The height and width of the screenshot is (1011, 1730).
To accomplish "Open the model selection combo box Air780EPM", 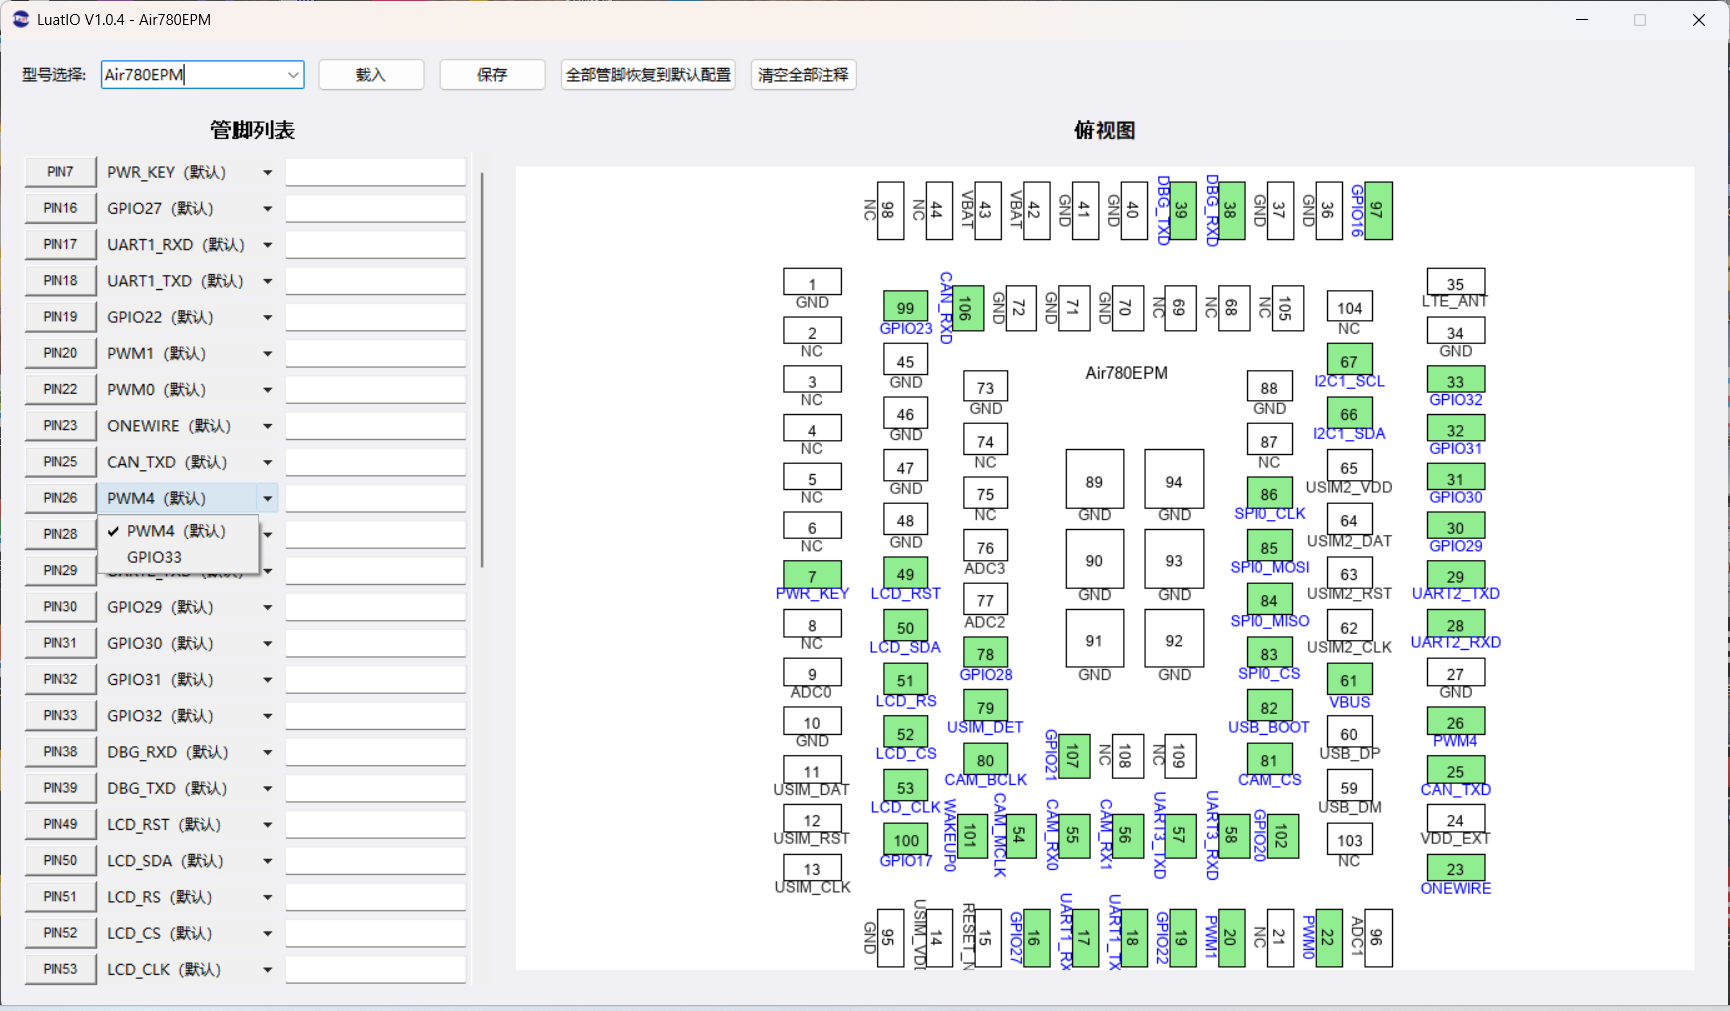I will tap(202, 75).
